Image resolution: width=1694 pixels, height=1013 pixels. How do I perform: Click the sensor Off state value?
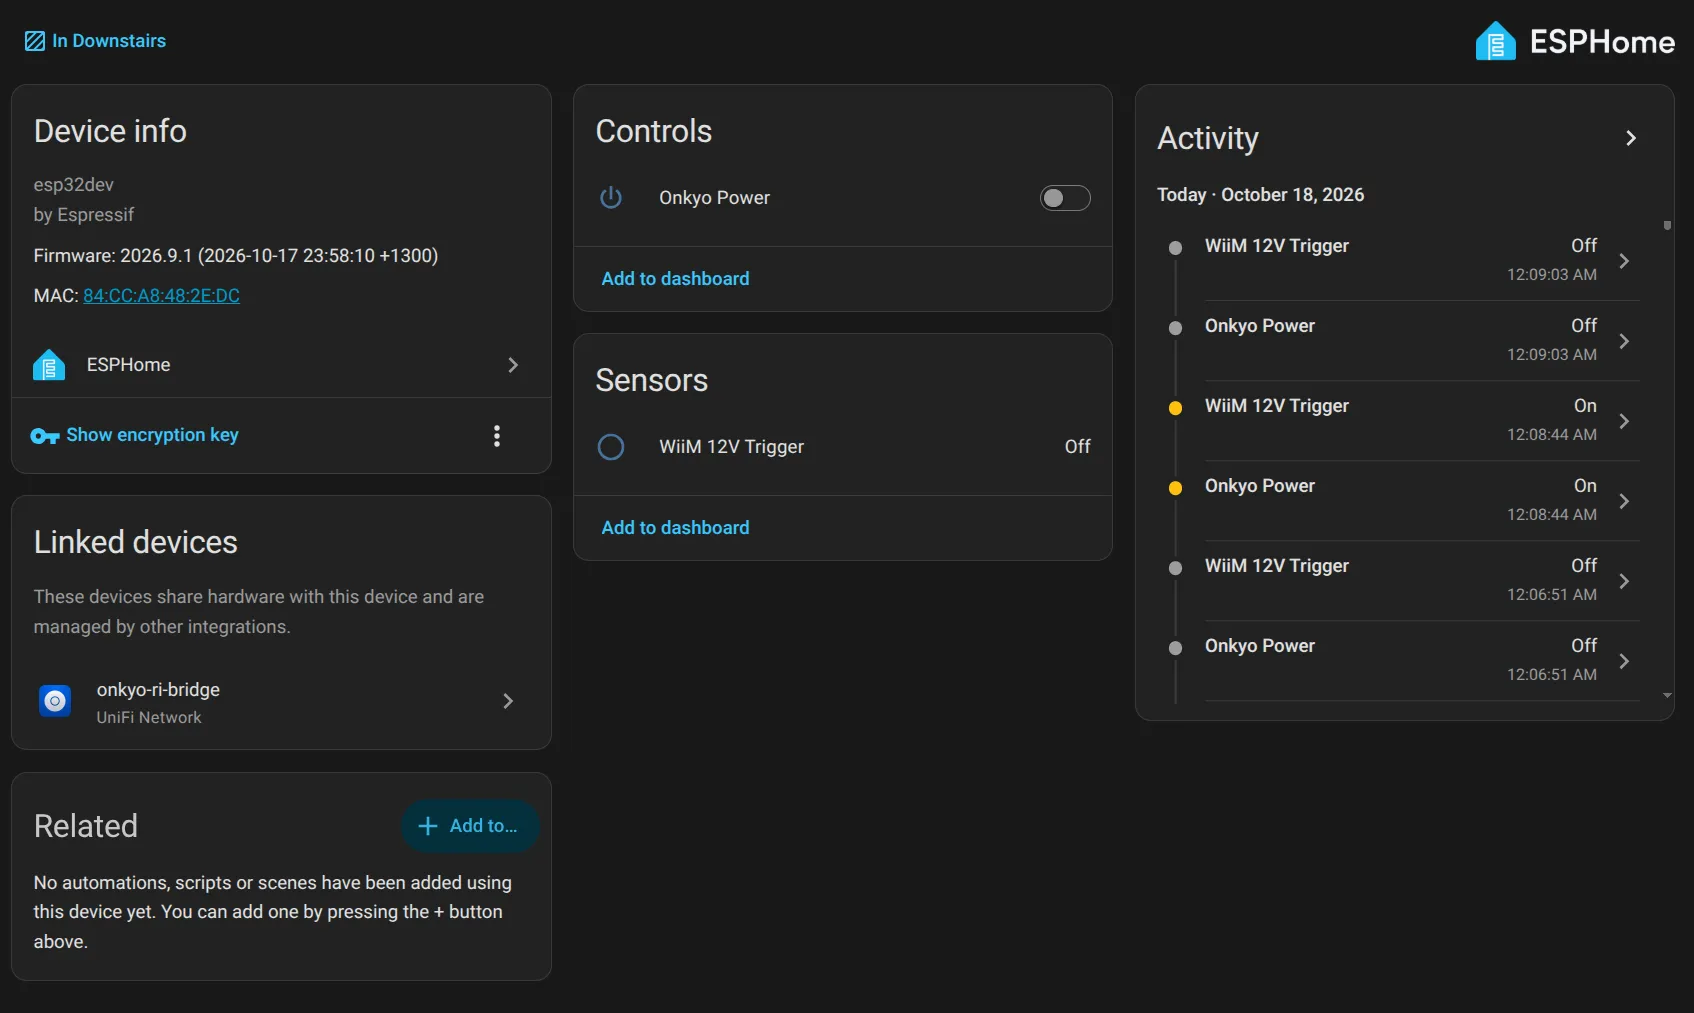(1077, 447)
